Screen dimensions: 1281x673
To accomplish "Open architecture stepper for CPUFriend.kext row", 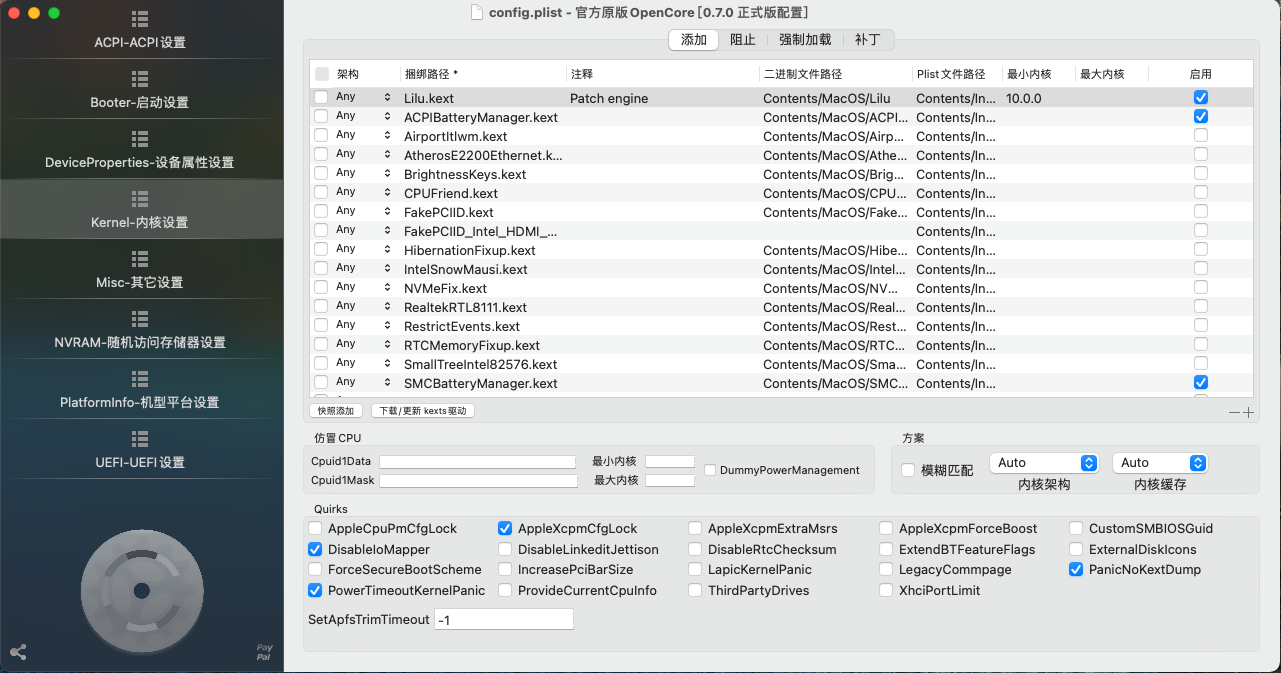I will point(387,193).
